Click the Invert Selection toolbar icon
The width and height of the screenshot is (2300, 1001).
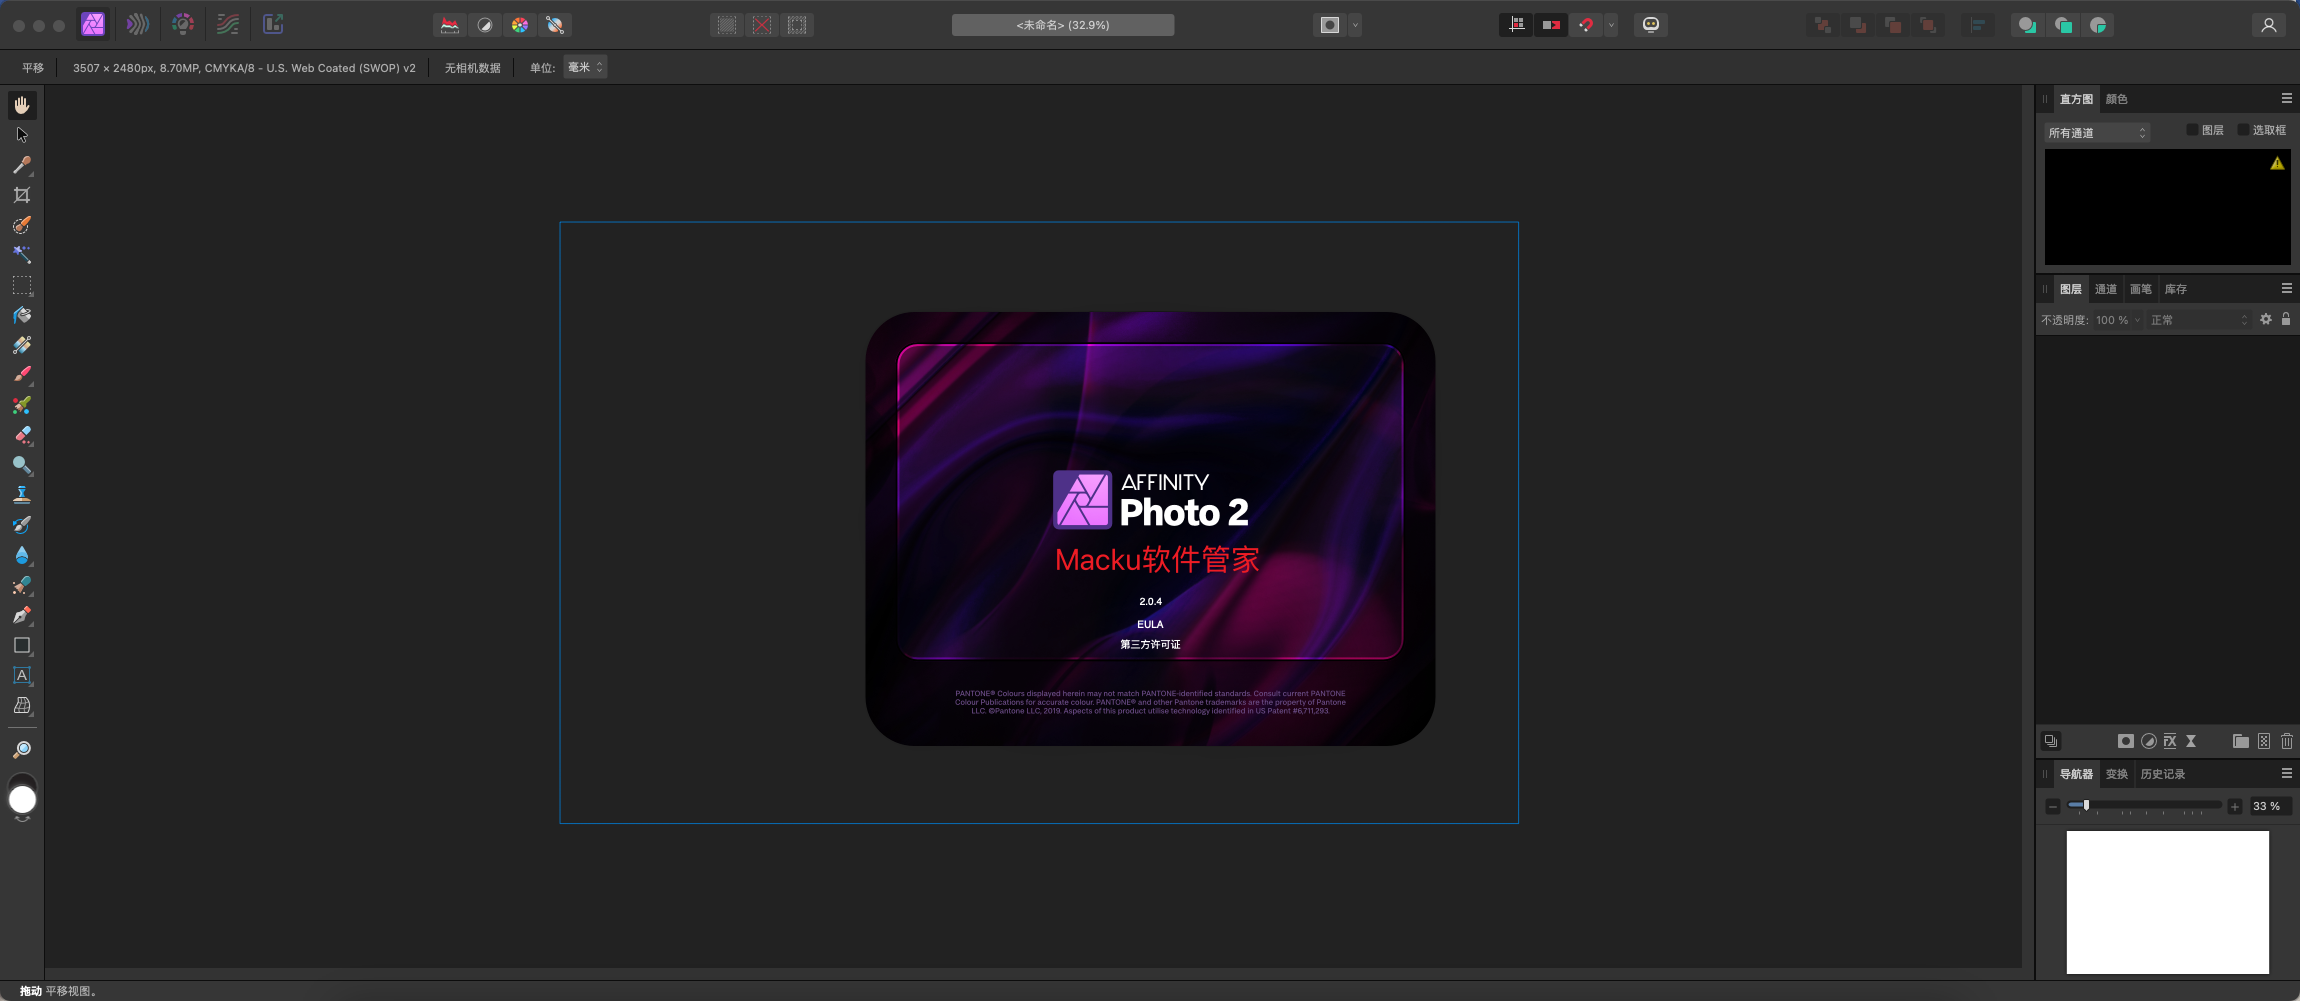pyautogui.click(x=797, y=25)
